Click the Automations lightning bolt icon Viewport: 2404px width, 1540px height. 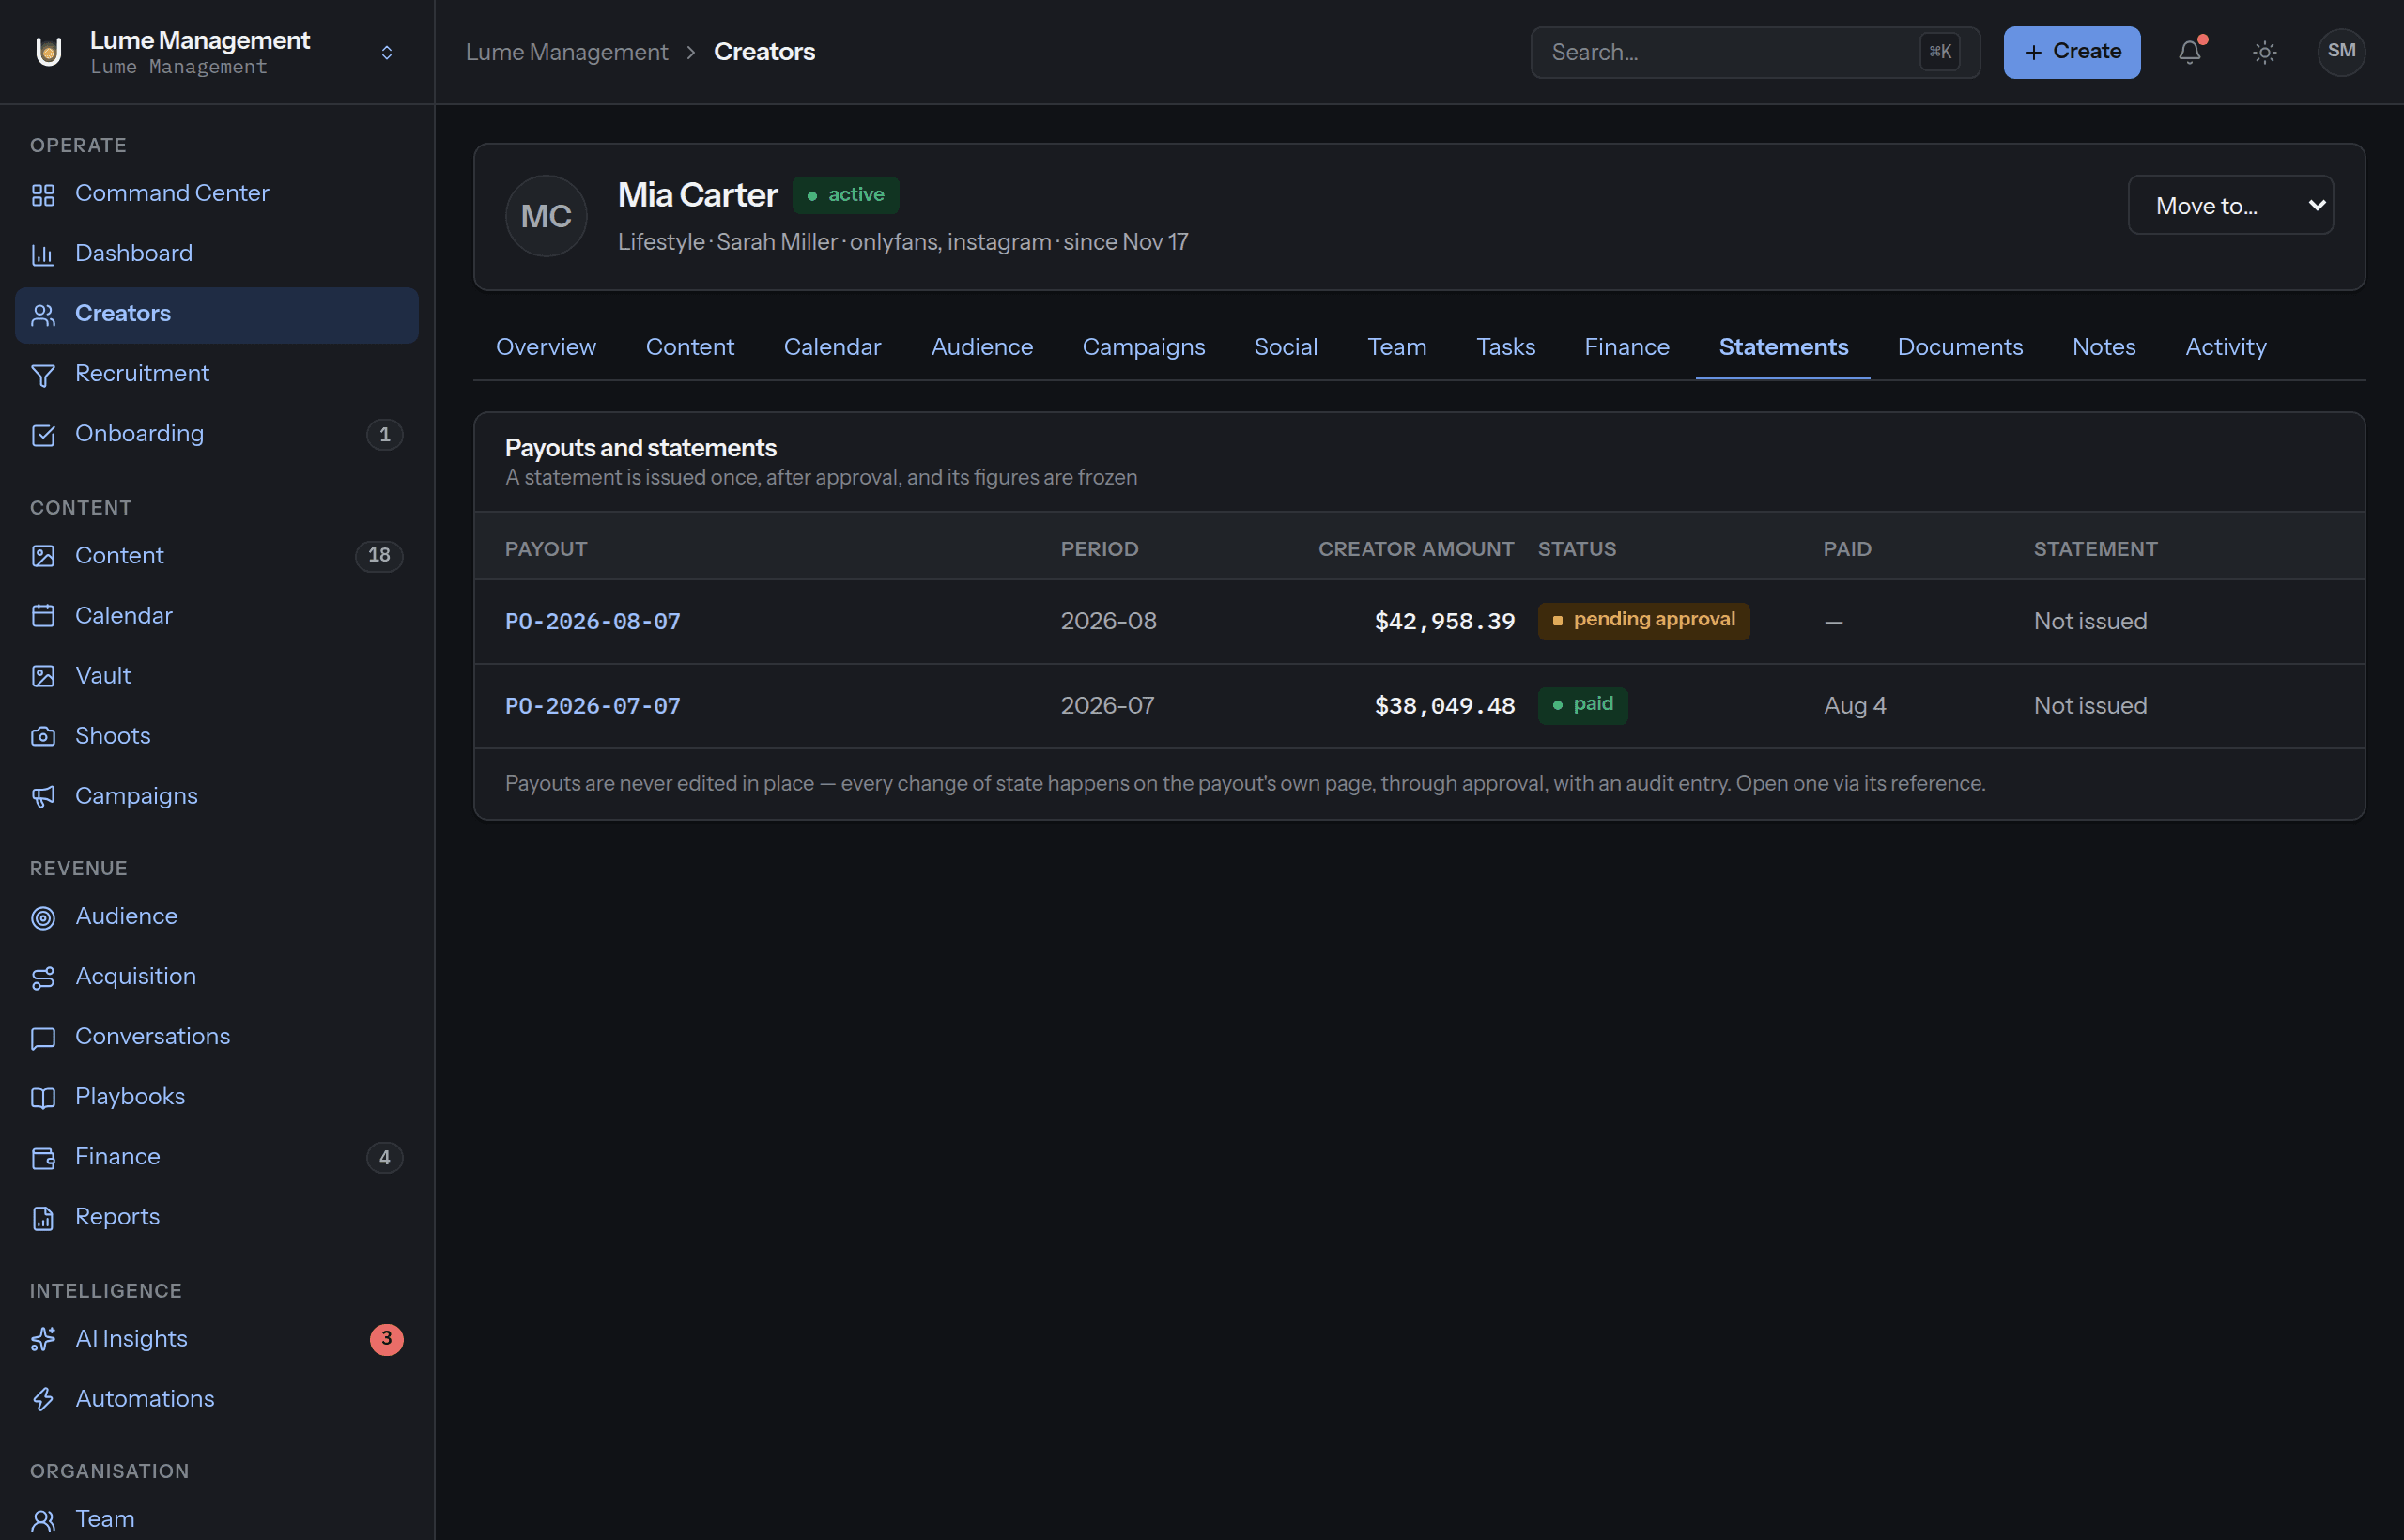(43, 1399)
